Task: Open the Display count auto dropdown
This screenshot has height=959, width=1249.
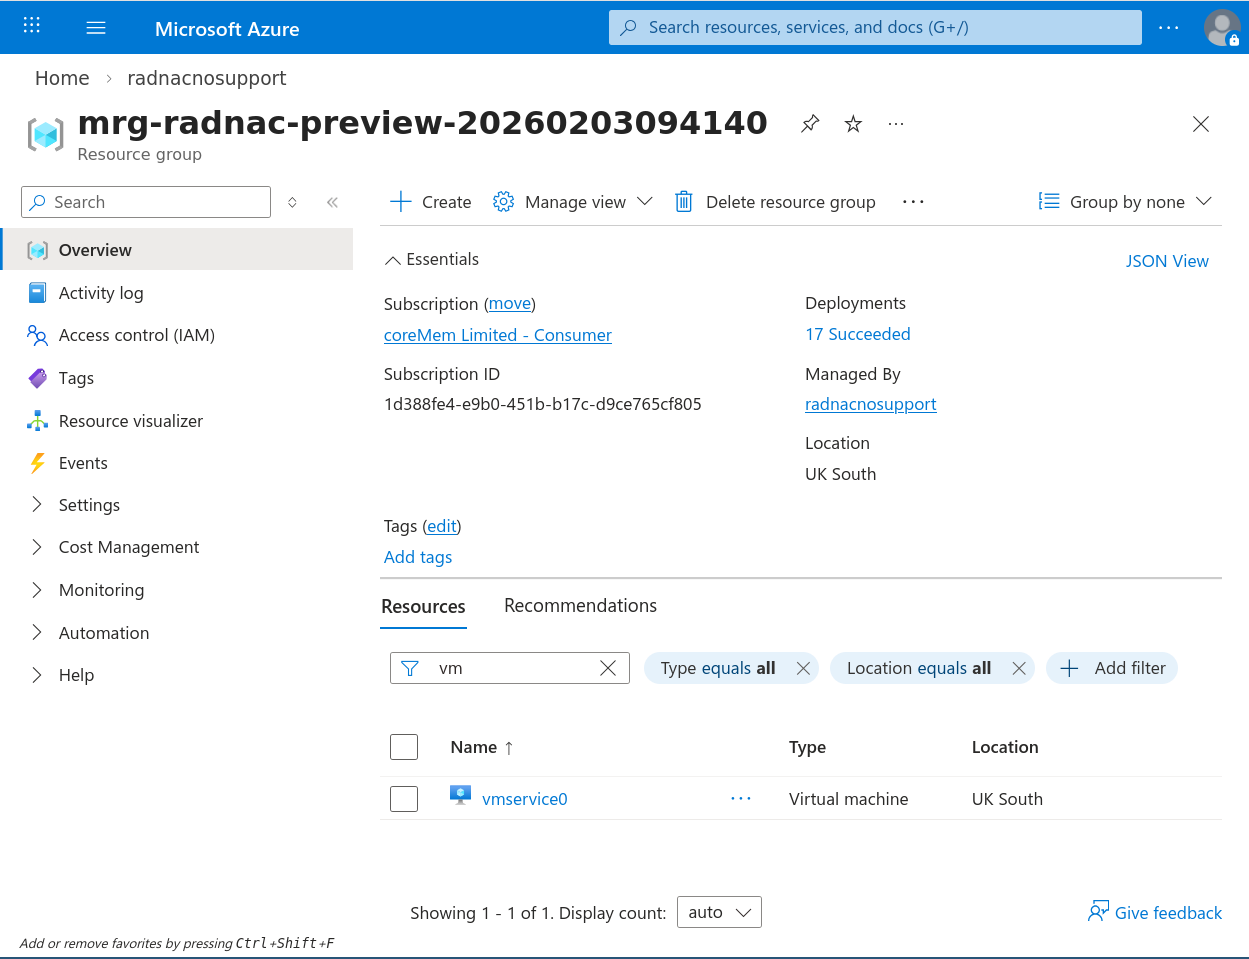Action: point(719,912)
